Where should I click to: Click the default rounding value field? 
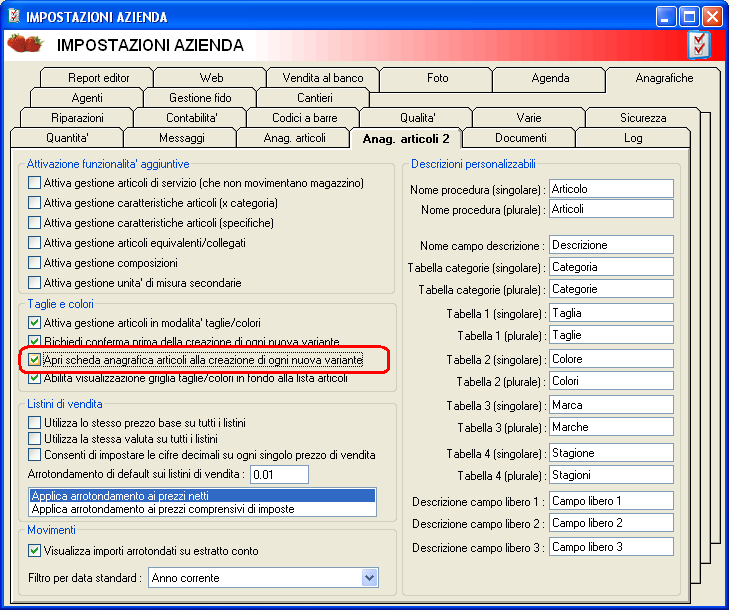[279, 475]
